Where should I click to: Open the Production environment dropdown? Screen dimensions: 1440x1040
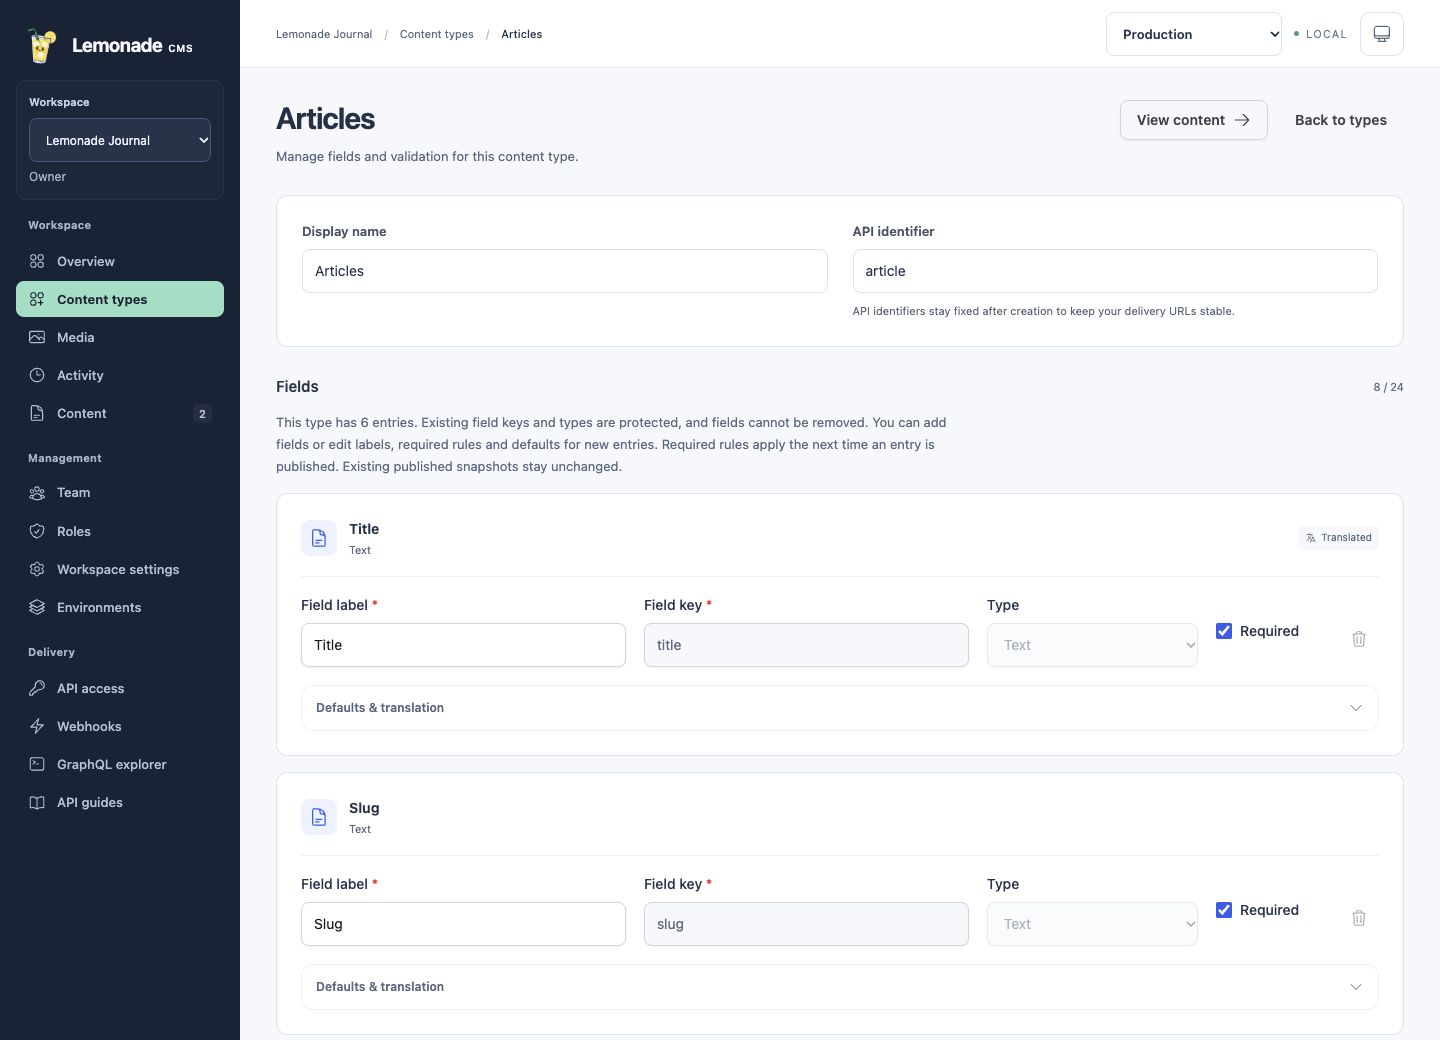click(x=1194, y=34)
